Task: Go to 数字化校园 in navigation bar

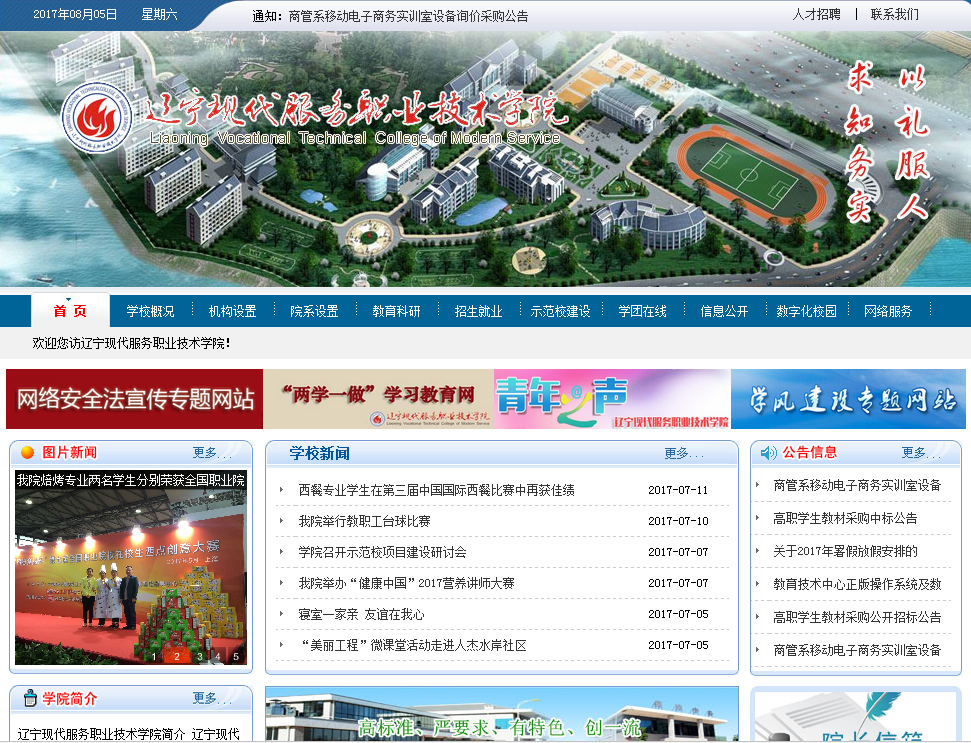Action: (806, 311)
